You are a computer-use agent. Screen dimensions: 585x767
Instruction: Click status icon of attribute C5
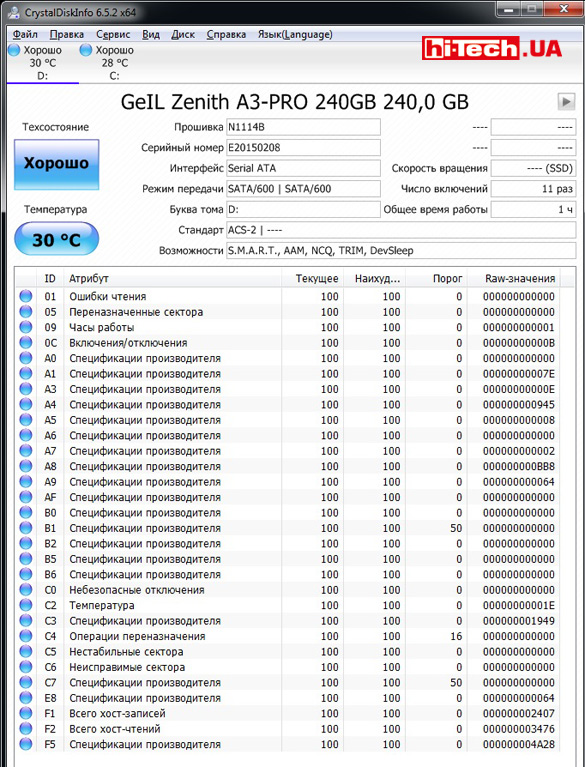click(26, 652)
